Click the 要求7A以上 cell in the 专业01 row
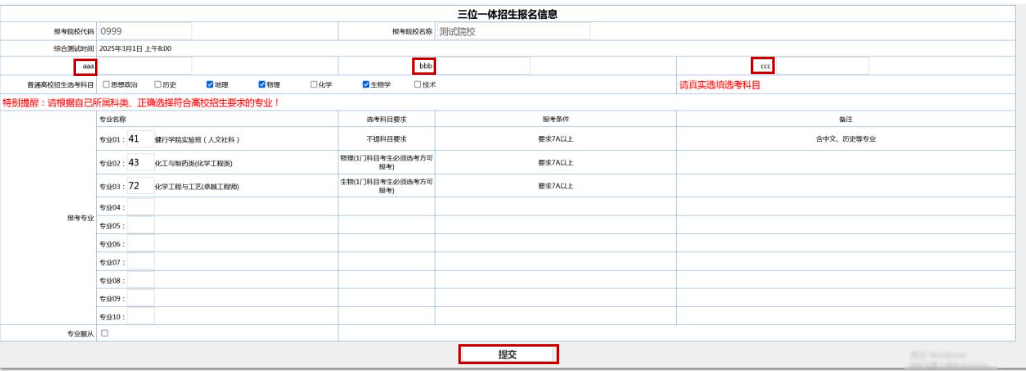The height and width of the screenshot is (371, 1026). click(x=556, y=139)
